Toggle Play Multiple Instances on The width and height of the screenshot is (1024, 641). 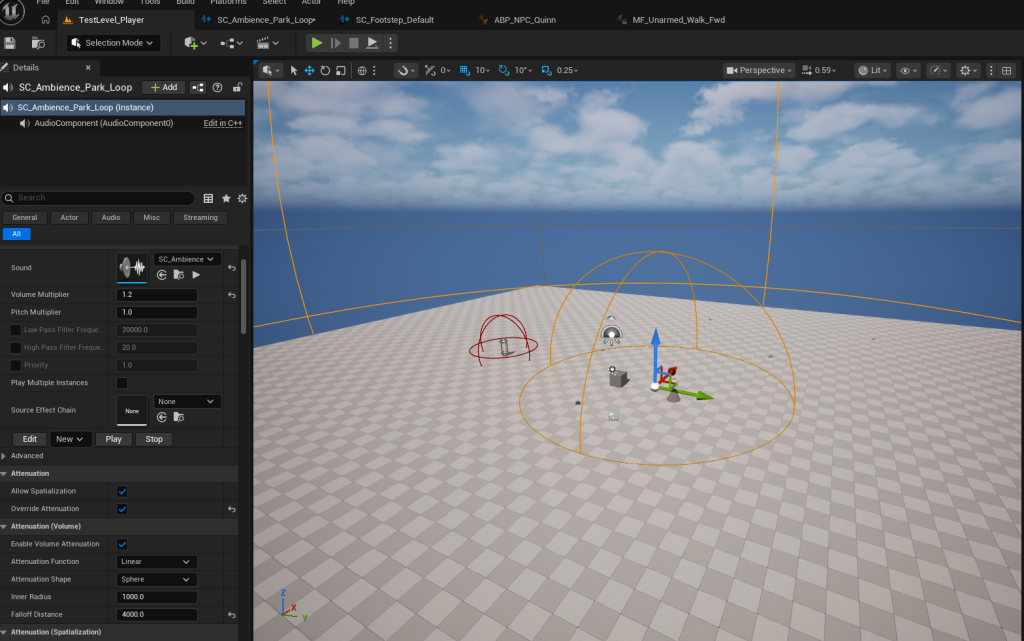(x=122, y=382)
